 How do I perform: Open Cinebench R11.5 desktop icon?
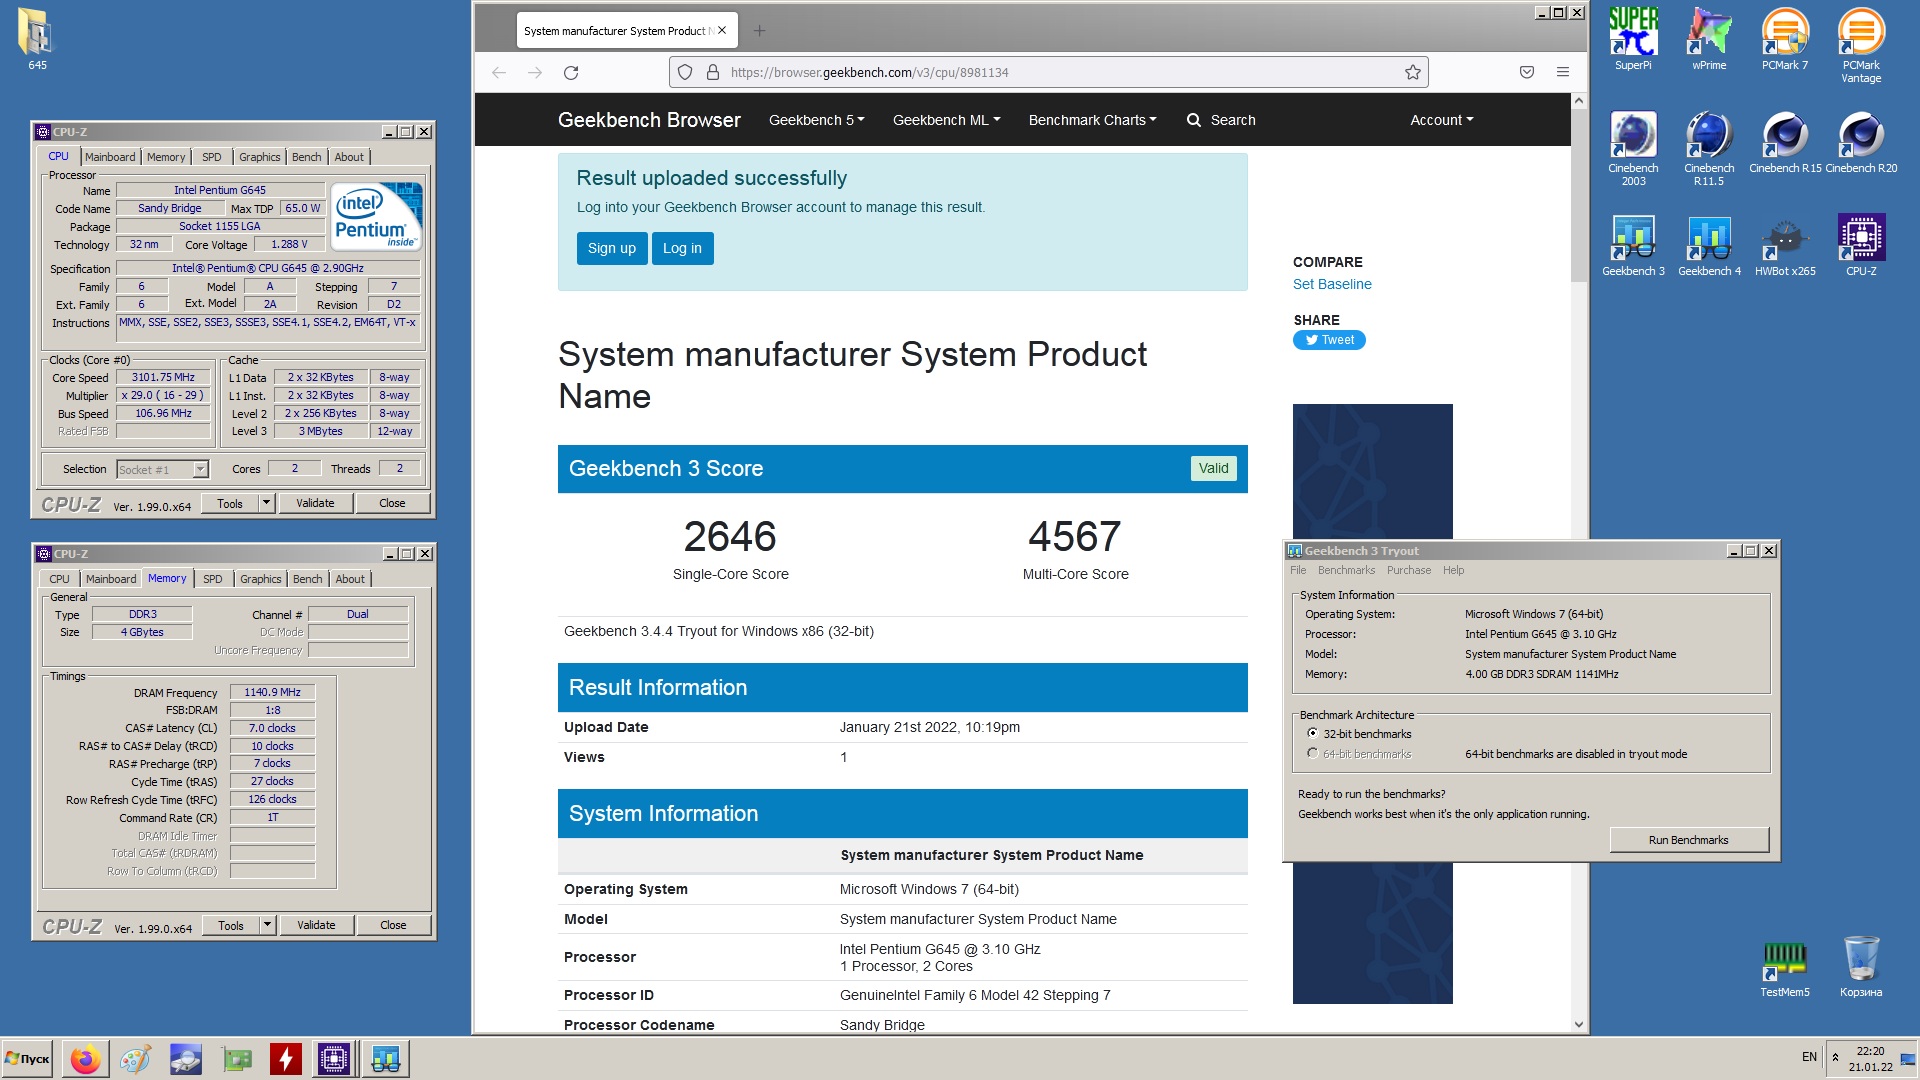(1709, 148)
